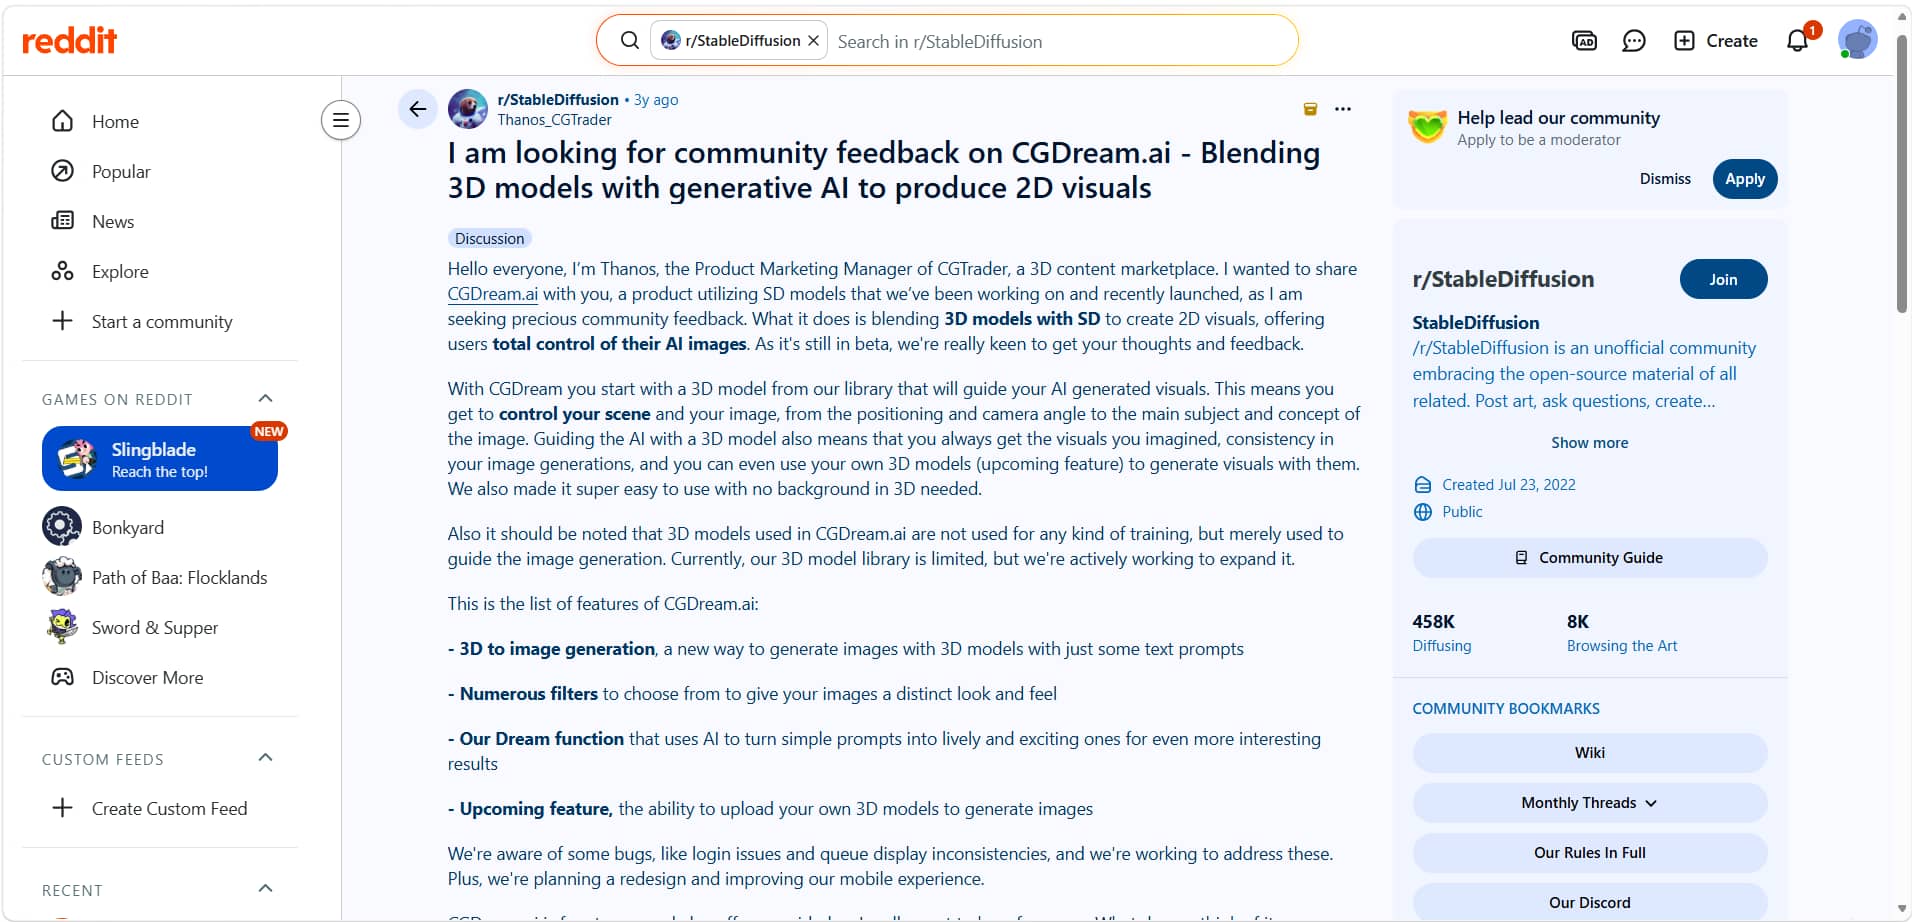This screenshot has height=922, width=1912.
Task: Apply to be a moderator
Action: click(x=1745, y=179)
